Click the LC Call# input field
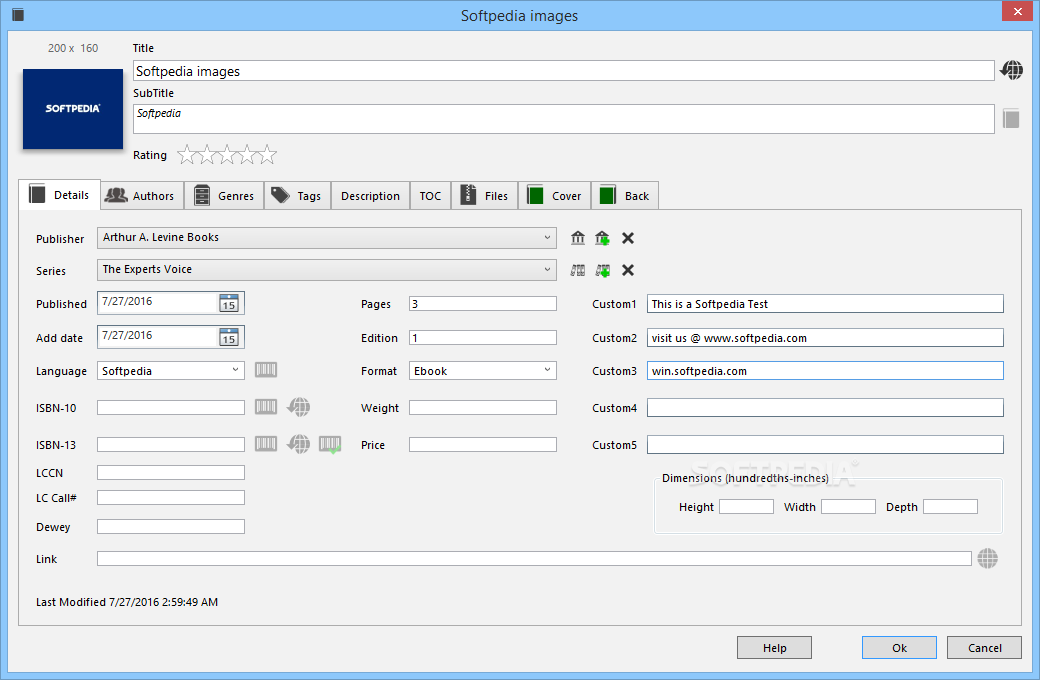 (x=170, y=498)
